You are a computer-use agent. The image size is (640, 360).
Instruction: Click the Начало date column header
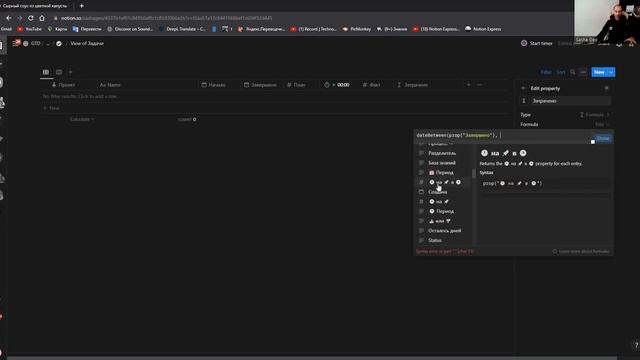point(213,85)
